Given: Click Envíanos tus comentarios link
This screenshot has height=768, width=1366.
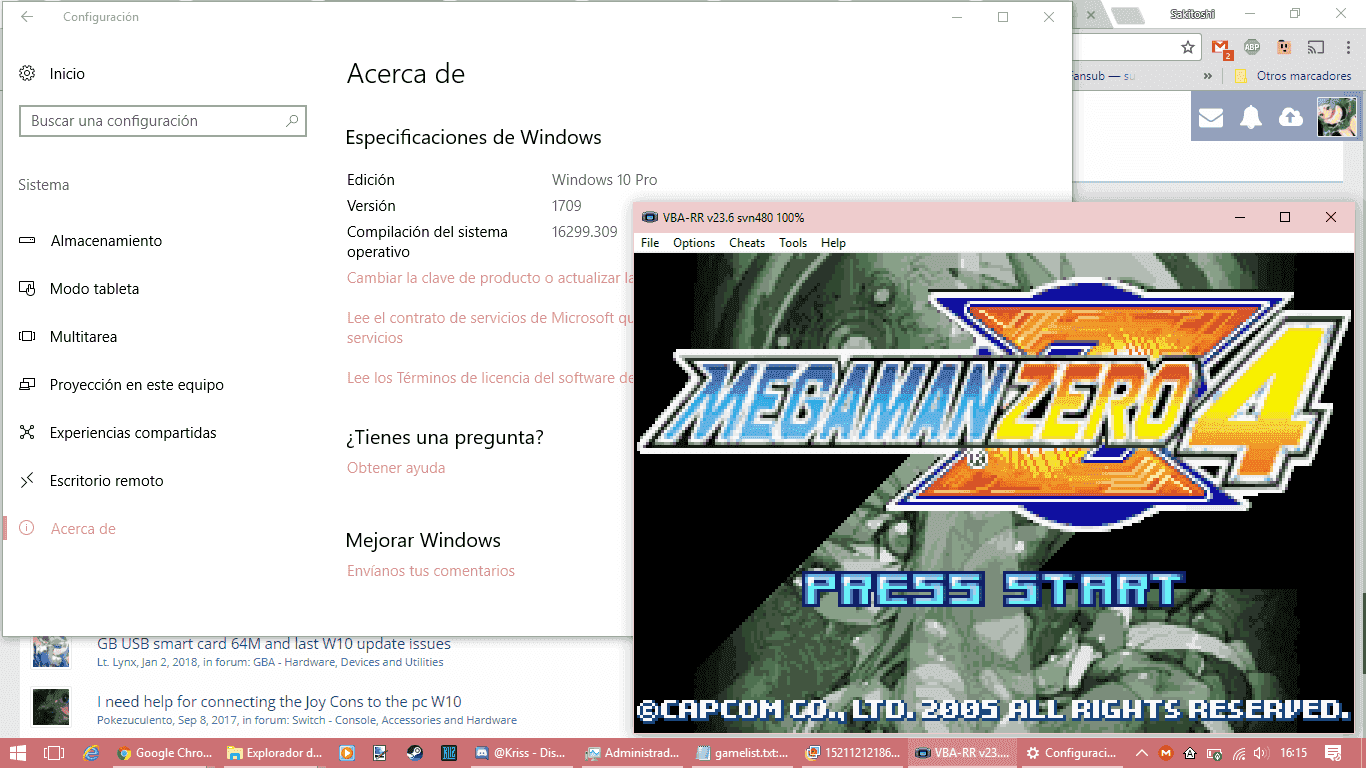Looking at the screenshot, I should [x=431, y=571].
